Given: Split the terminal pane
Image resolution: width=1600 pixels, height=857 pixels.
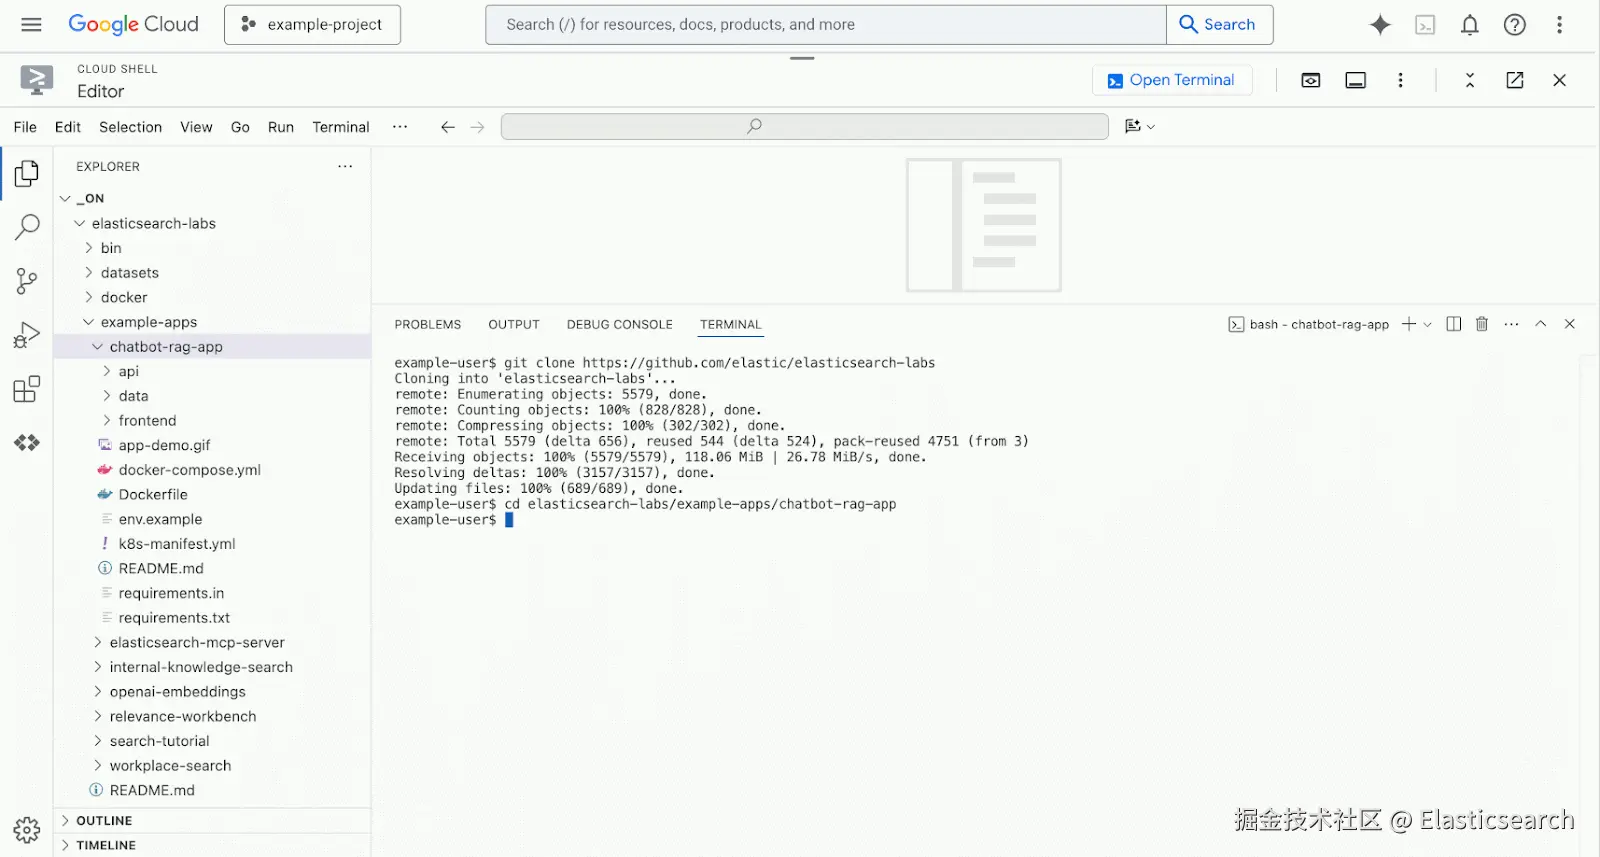Looking at the screenshot, I should coord(1454,324).
